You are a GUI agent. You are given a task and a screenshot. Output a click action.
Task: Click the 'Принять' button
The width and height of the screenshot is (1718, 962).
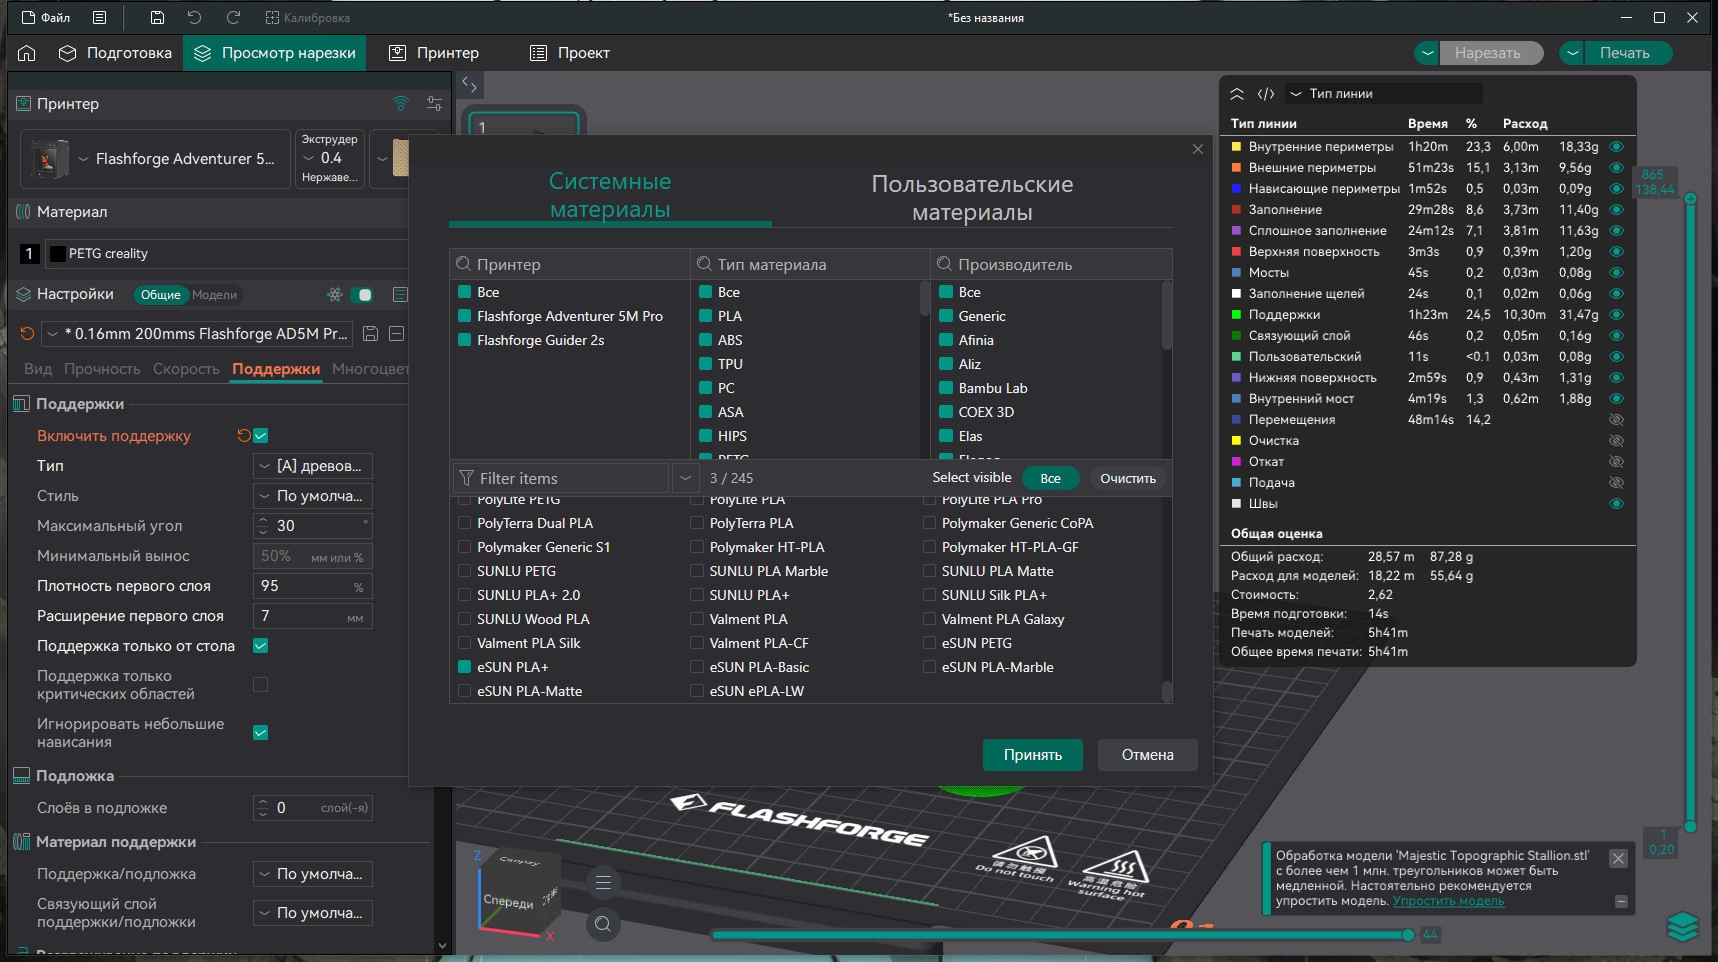pyautogui.click(x=1032, y=755)
